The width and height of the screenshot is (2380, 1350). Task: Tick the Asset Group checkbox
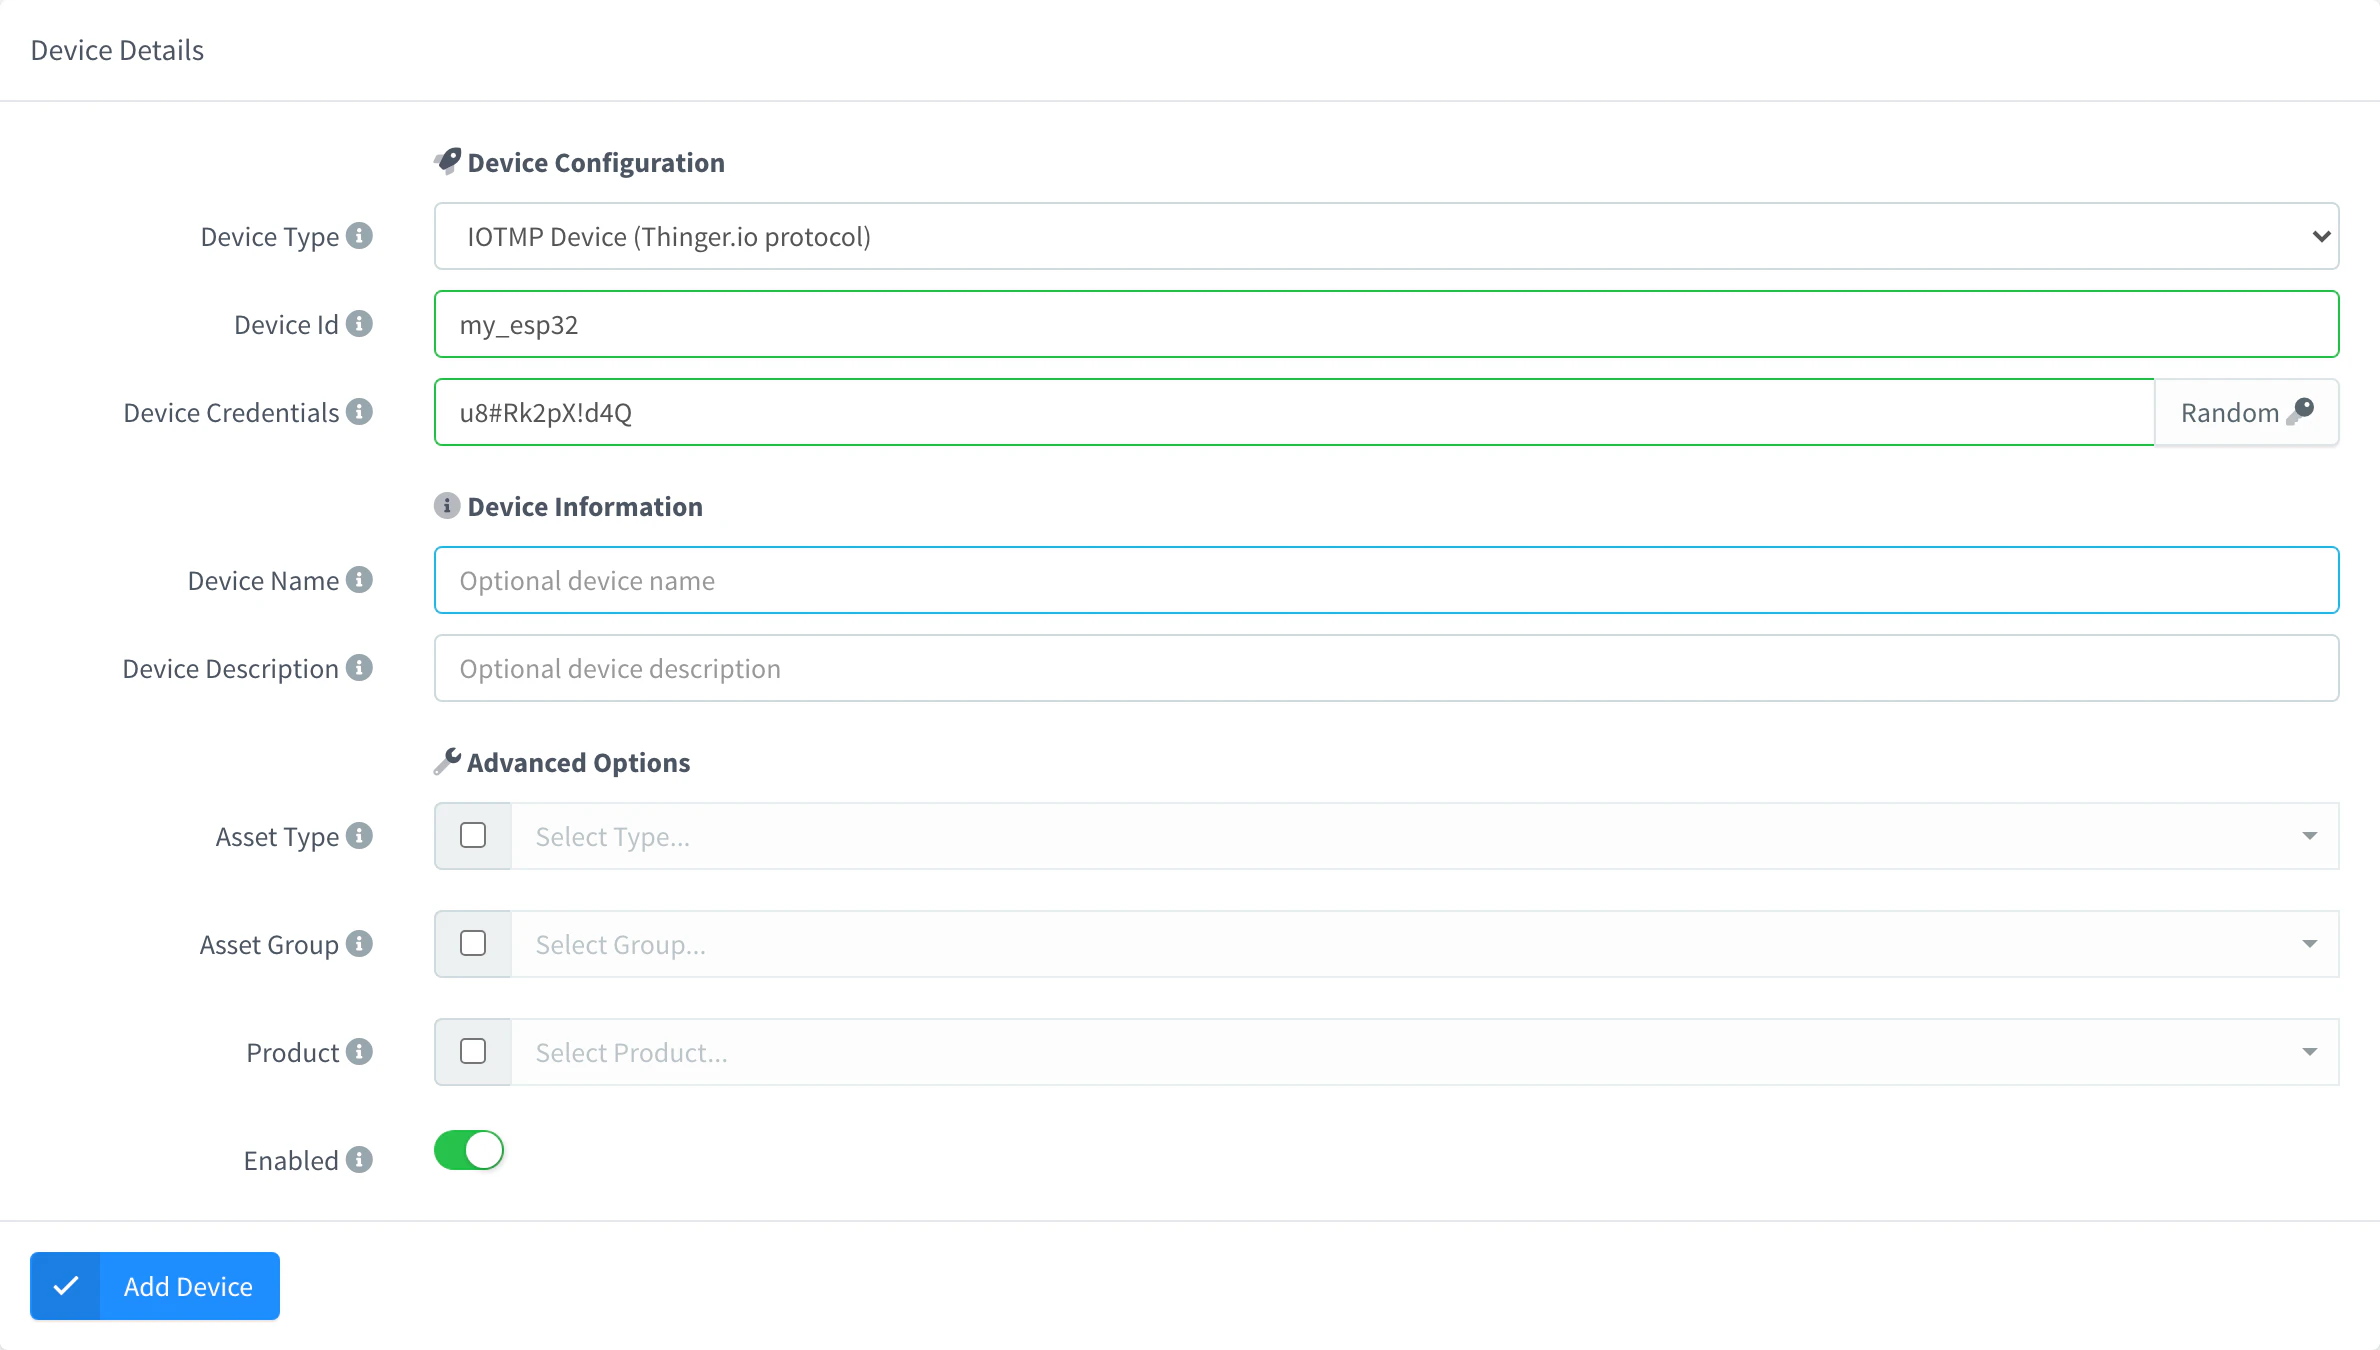tap(473, 944)
